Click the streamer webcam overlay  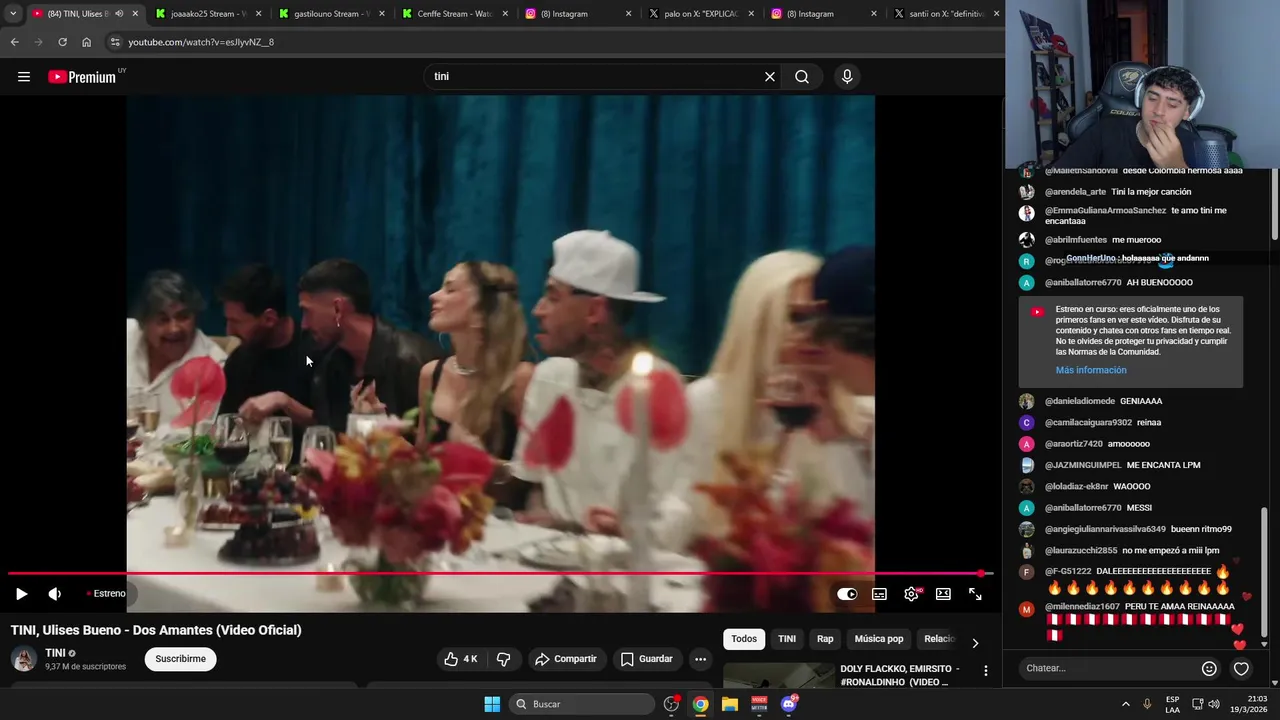coord(1142,84)
